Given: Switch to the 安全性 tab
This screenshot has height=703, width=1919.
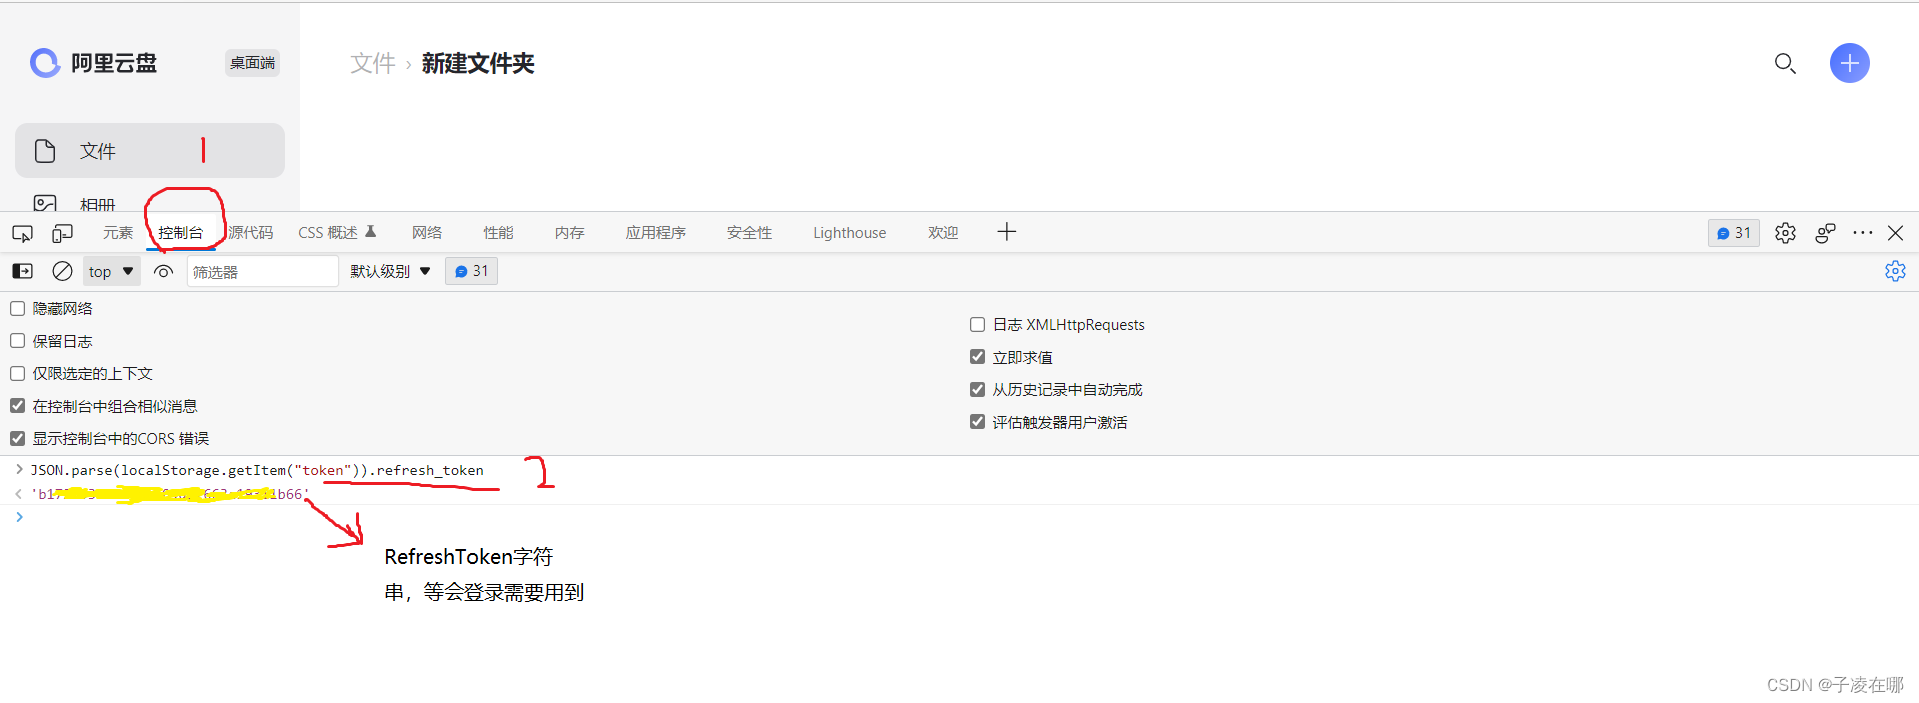Looking at the screenshot, I should point(749,233).
